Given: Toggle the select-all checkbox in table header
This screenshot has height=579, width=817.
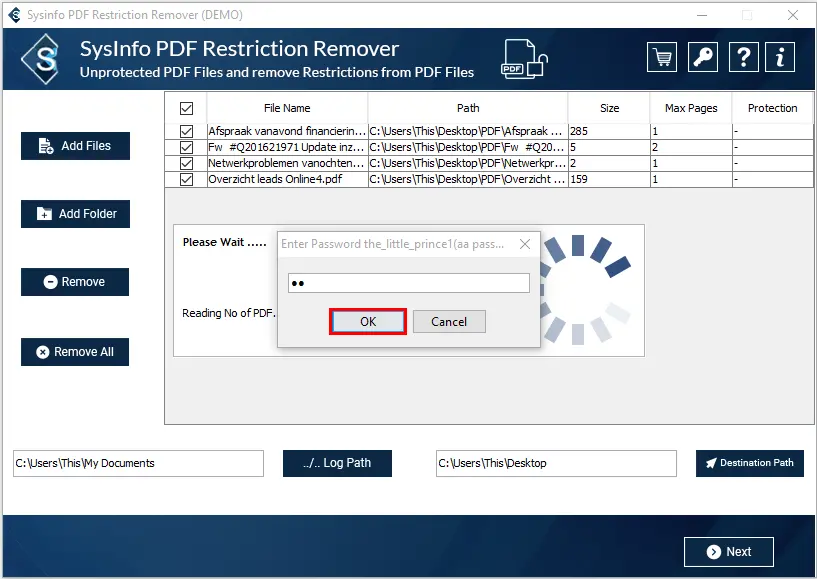Looking at the screenshot, I should click(x=186, y=108).
